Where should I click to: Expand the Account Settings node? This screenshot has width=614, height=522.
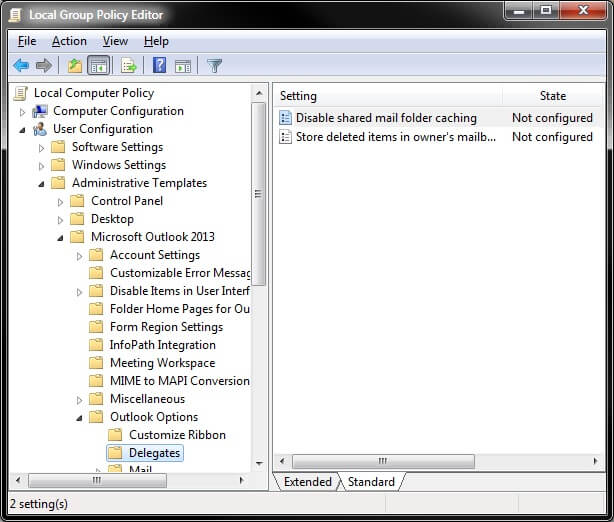tap(79, 256)
